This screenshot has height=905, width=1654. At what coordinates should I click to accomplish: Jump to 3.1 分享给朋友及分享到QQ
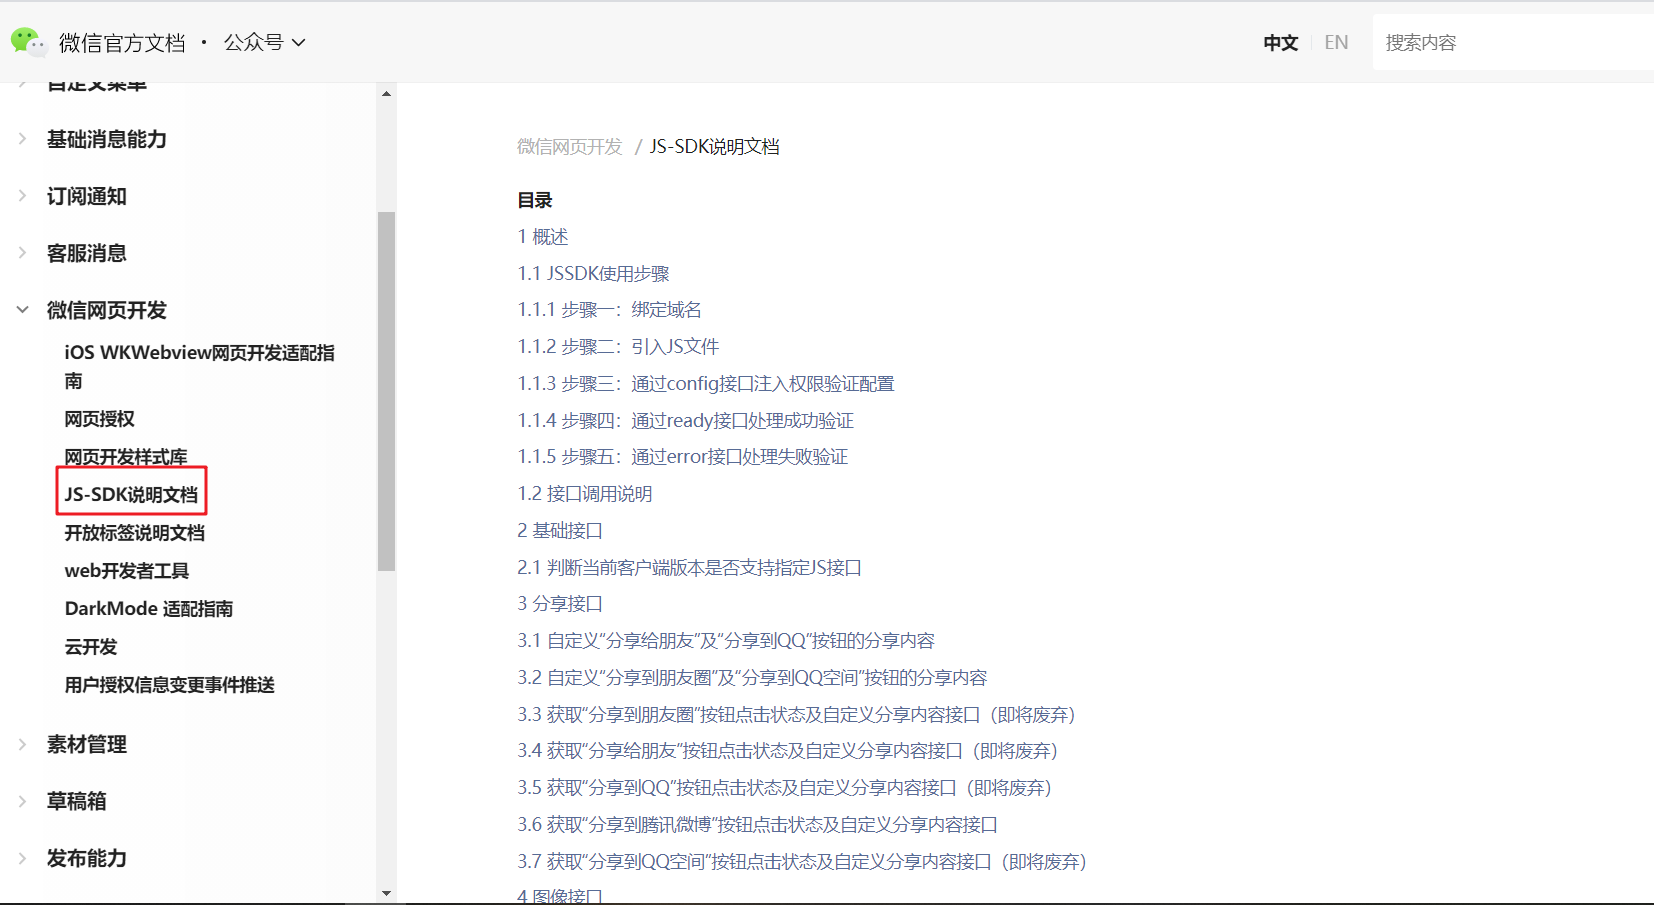point(726,641)
